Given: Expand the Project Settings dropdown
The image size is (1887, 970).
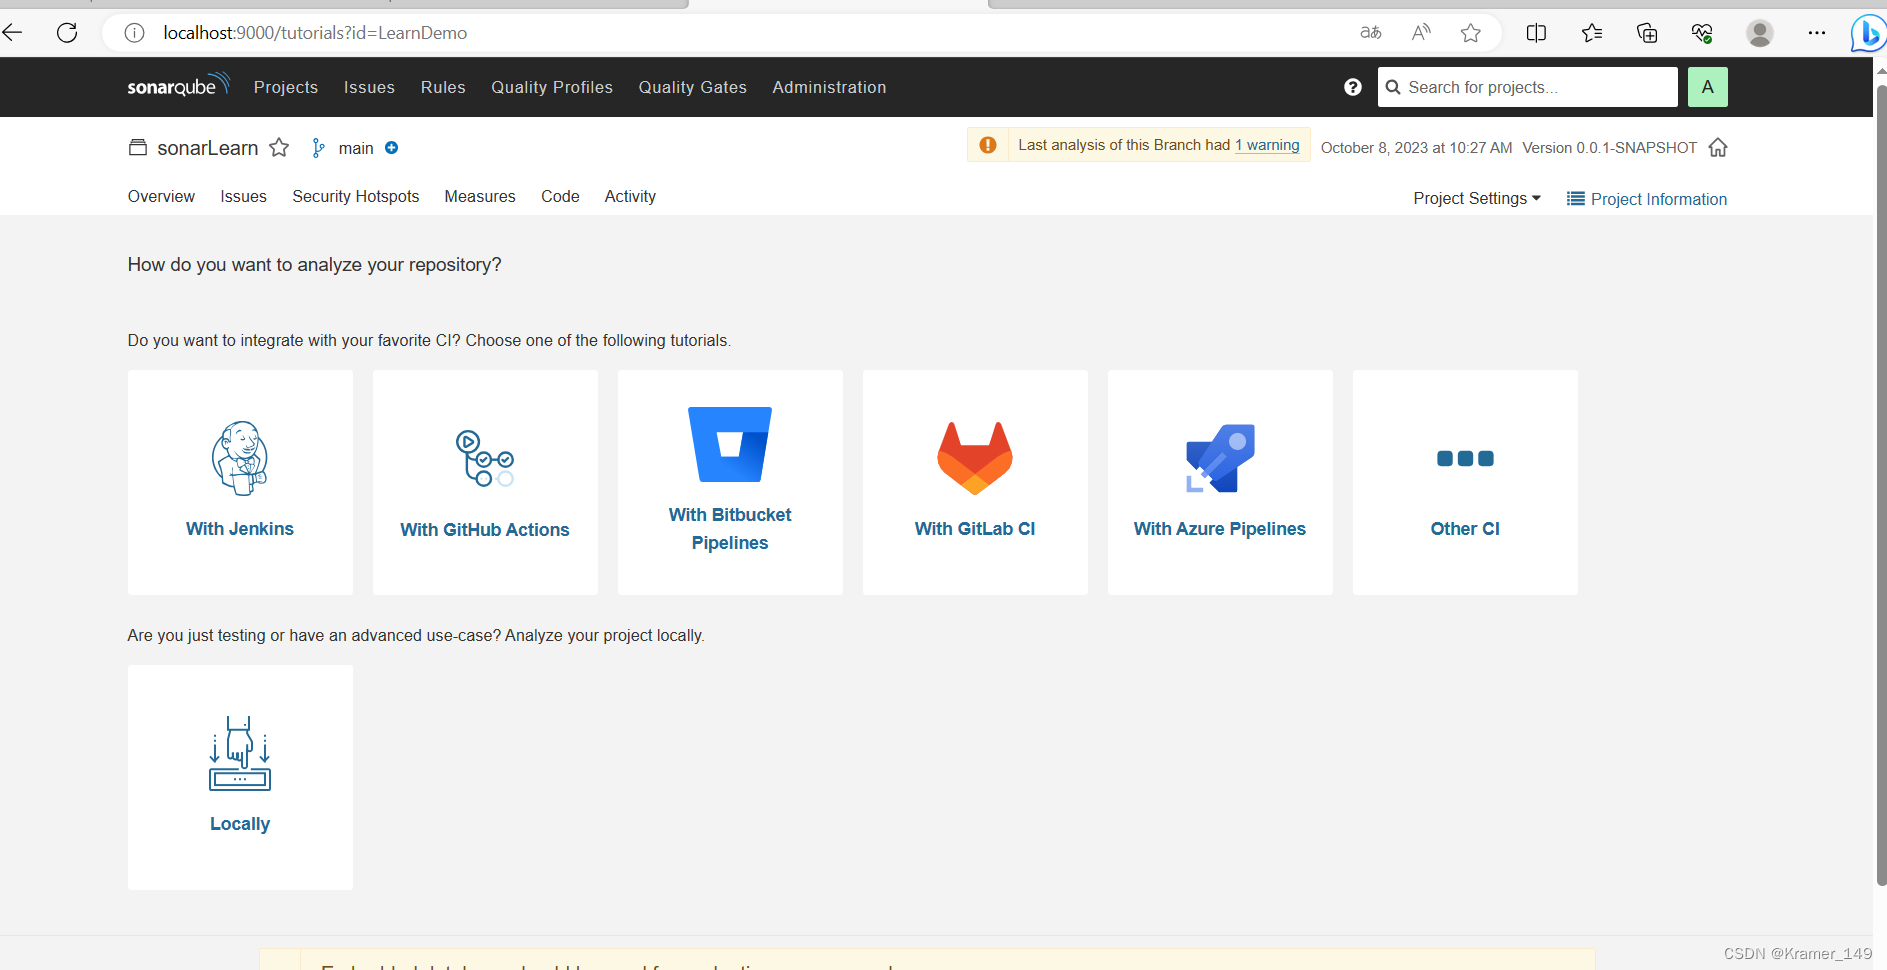Looking at the screenshot, I should pyautogui.click(x=1477, y=198).
